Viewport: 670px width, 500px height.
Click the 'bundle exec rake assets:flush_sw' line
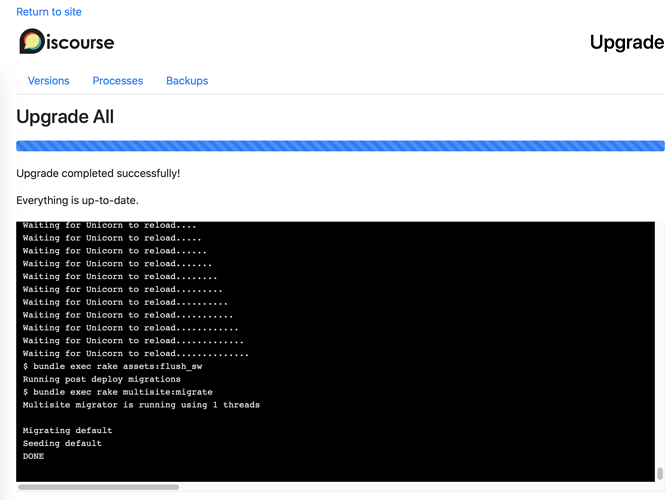(x=112, y=366)
